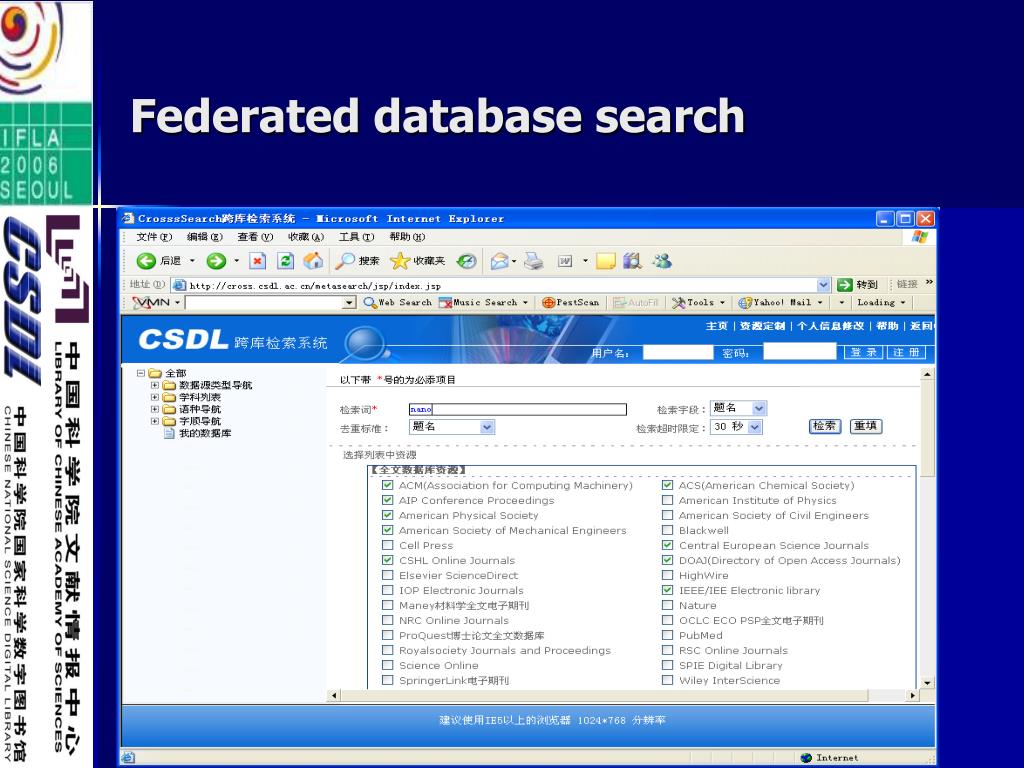Viewport: 1024px width, 768px height.
Task: Click the 检索 search button
Action: pyautogui.click(x=825, y=426)
